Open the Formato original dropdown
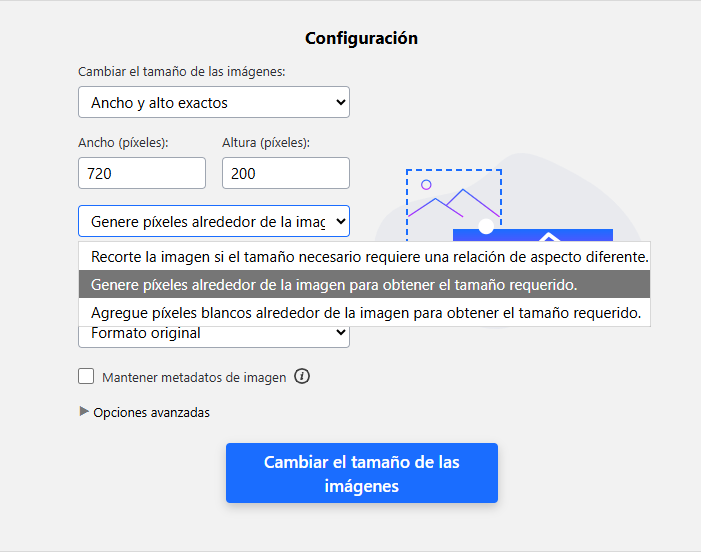Viewport: 701px width, 552px height. pos(214,332)
